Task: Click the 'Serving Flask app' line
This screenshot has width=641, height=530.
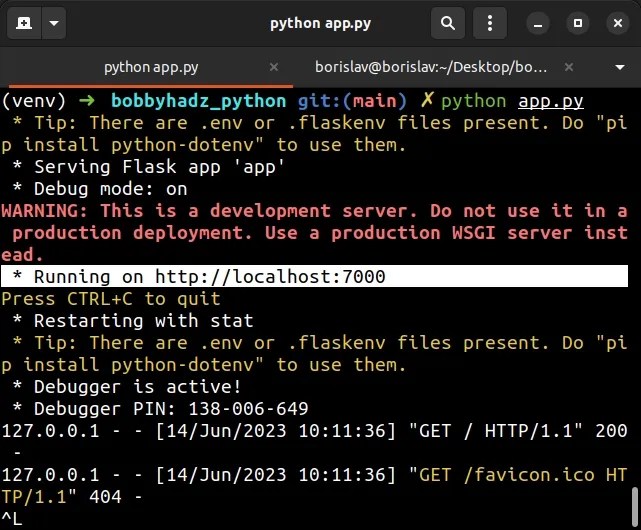Action: [149, 167]
